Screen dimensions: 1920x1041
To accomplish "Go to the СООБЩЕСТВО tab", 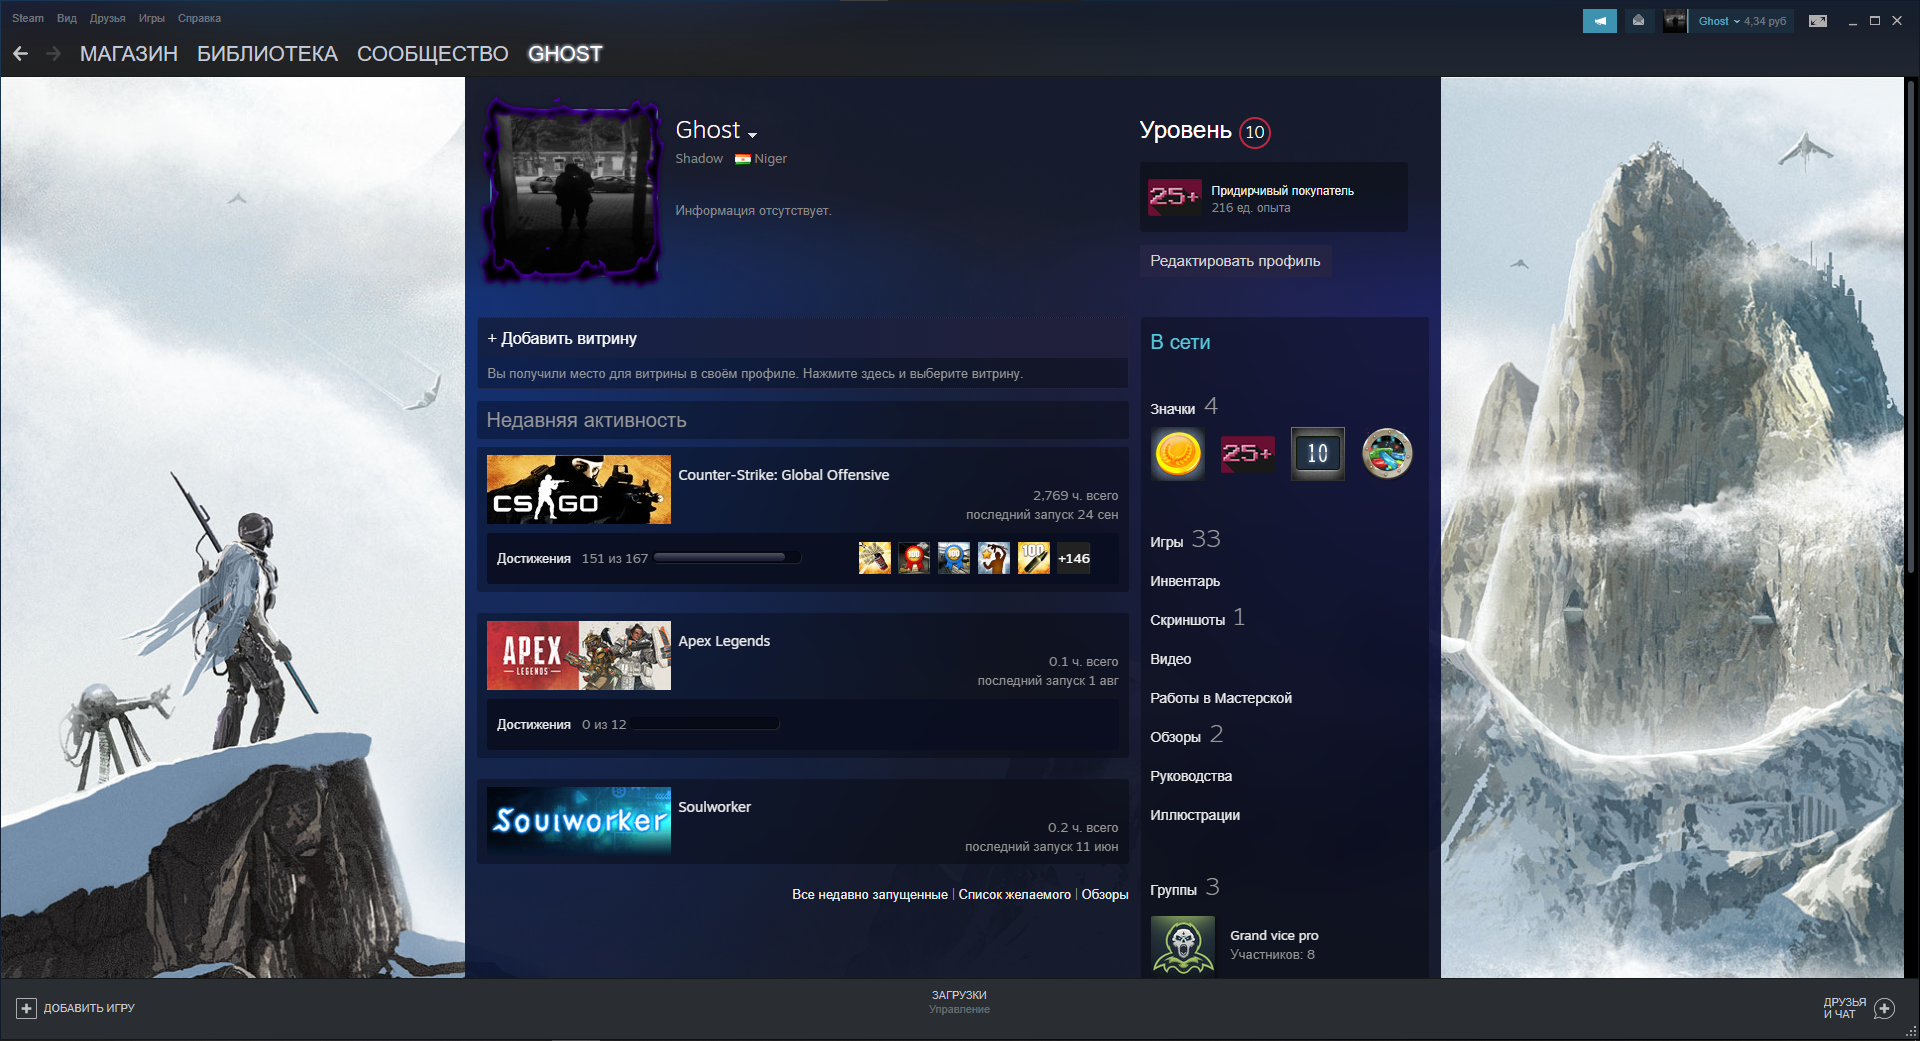I will [x=433, y=54].
